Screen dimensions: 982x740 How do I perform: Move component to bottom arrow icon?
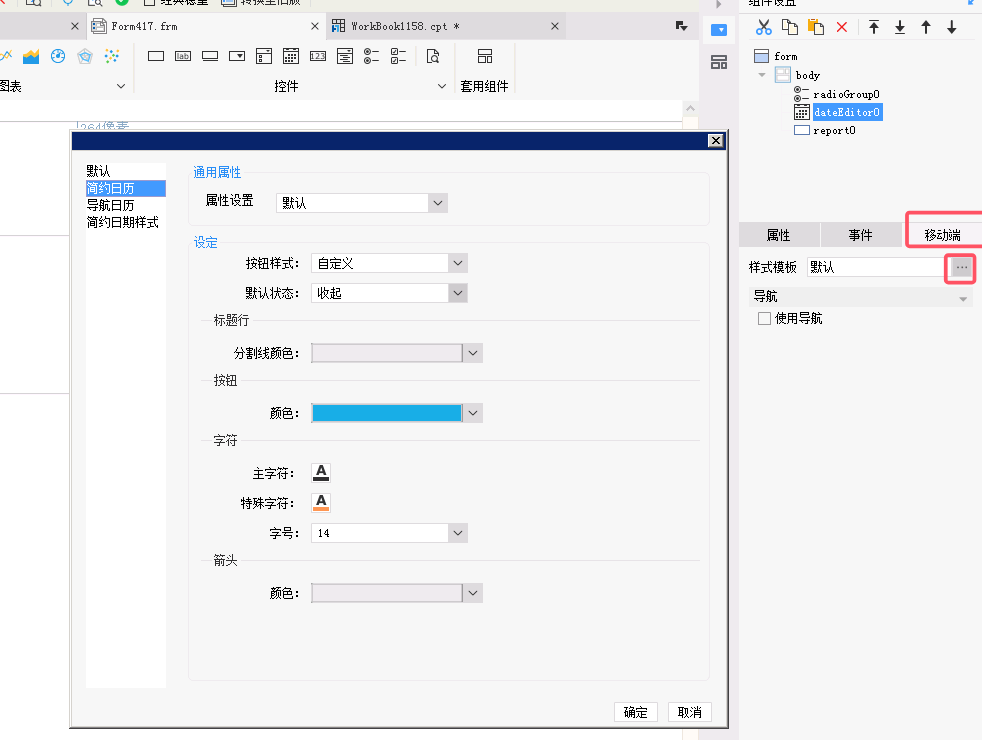tap(900, 27)
